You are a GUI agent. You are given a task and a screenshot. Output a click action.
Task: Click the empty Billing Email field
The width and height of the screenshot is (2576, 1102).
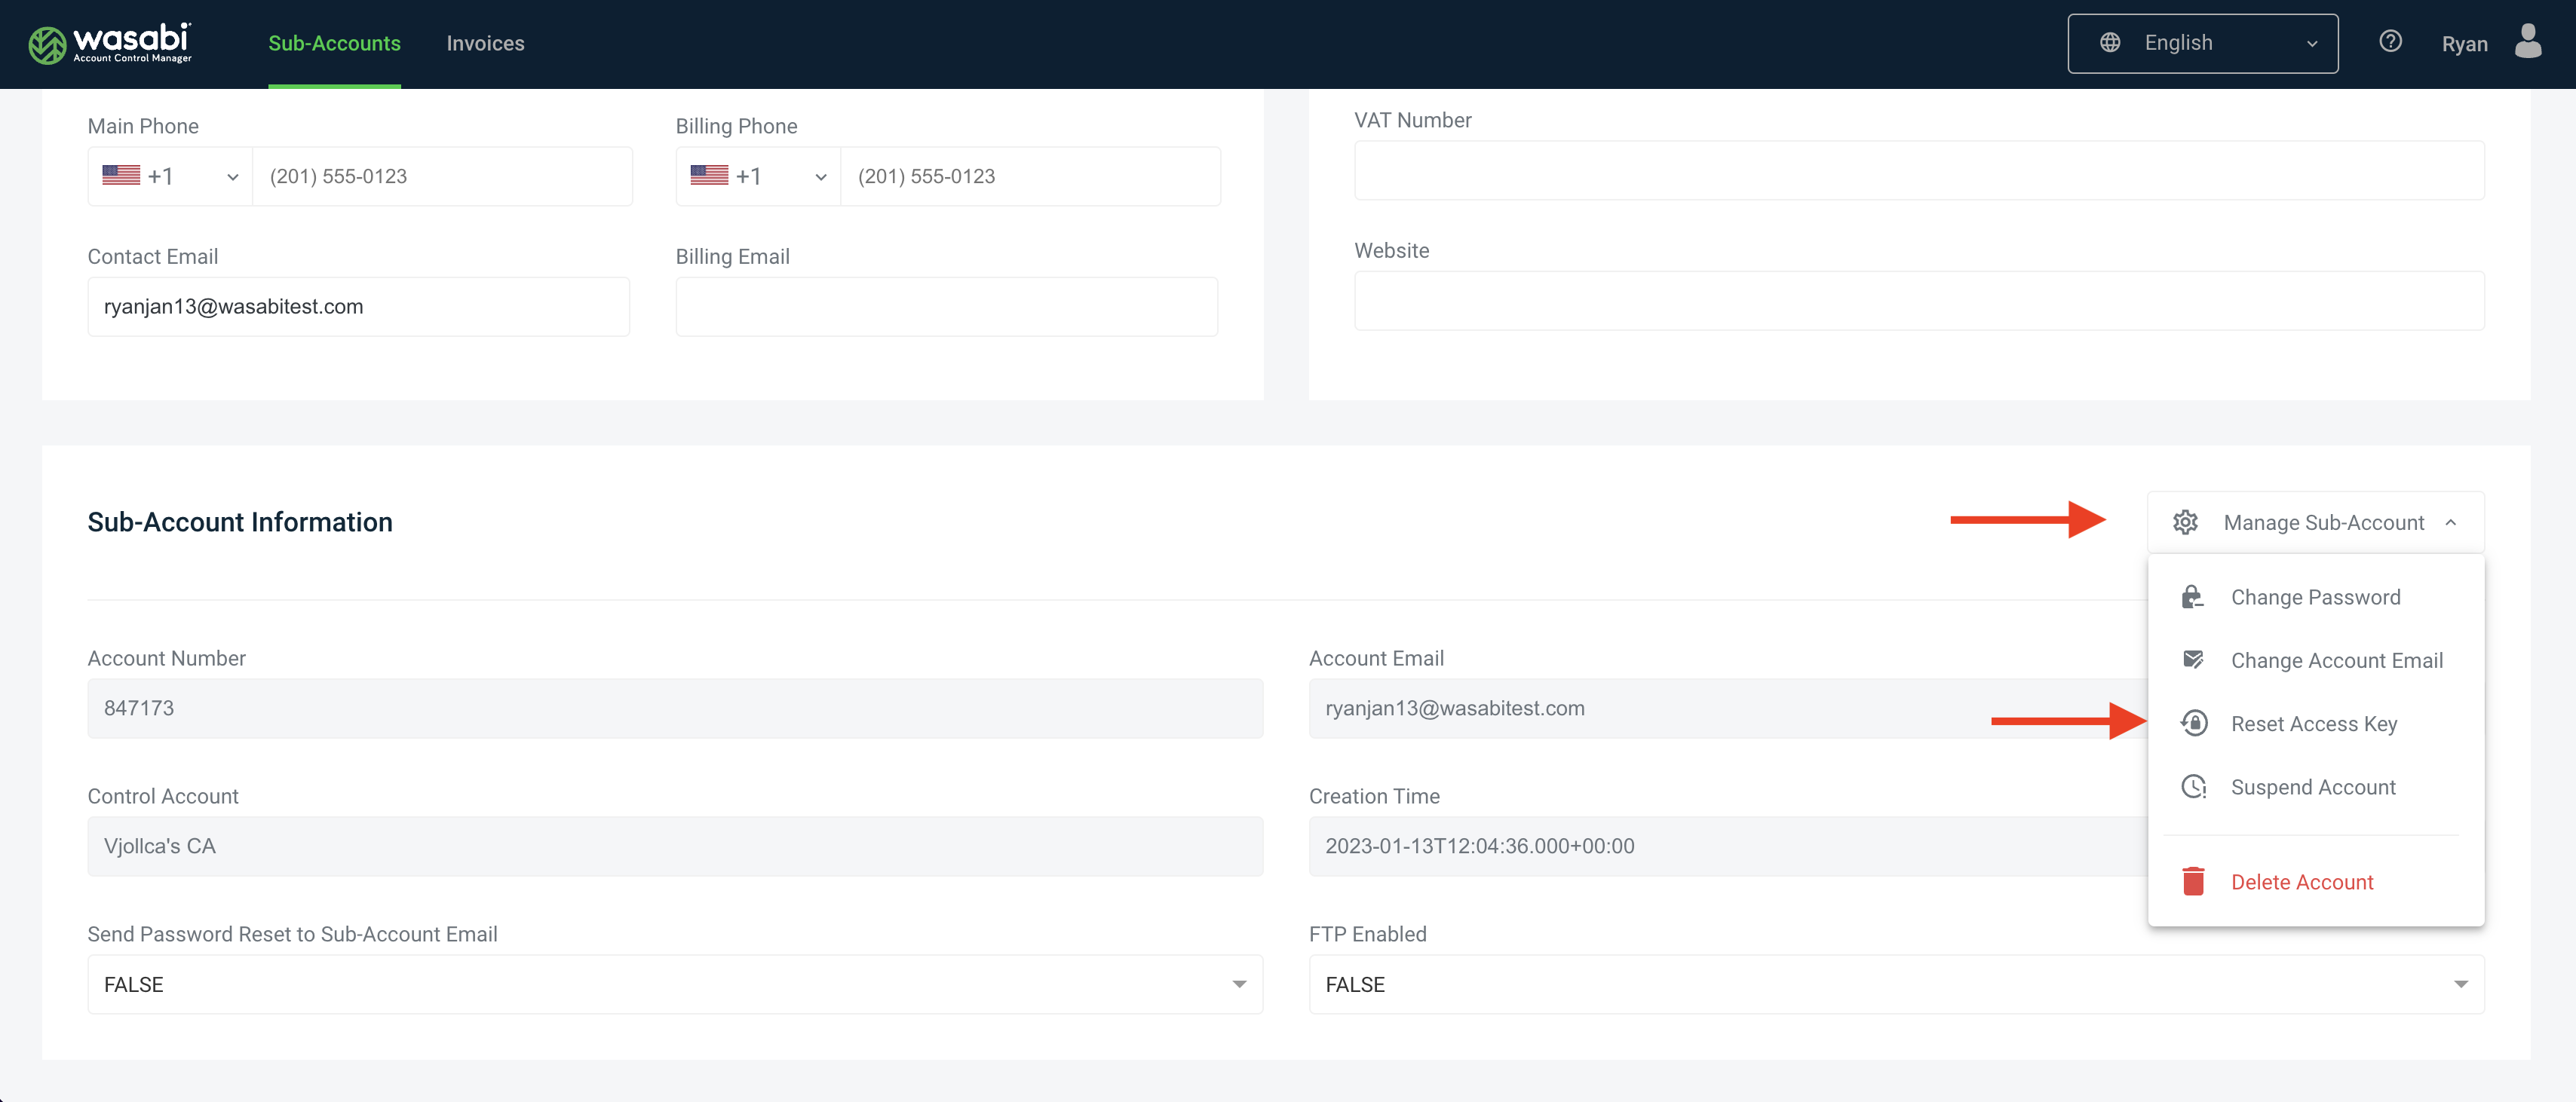[946, 306]
